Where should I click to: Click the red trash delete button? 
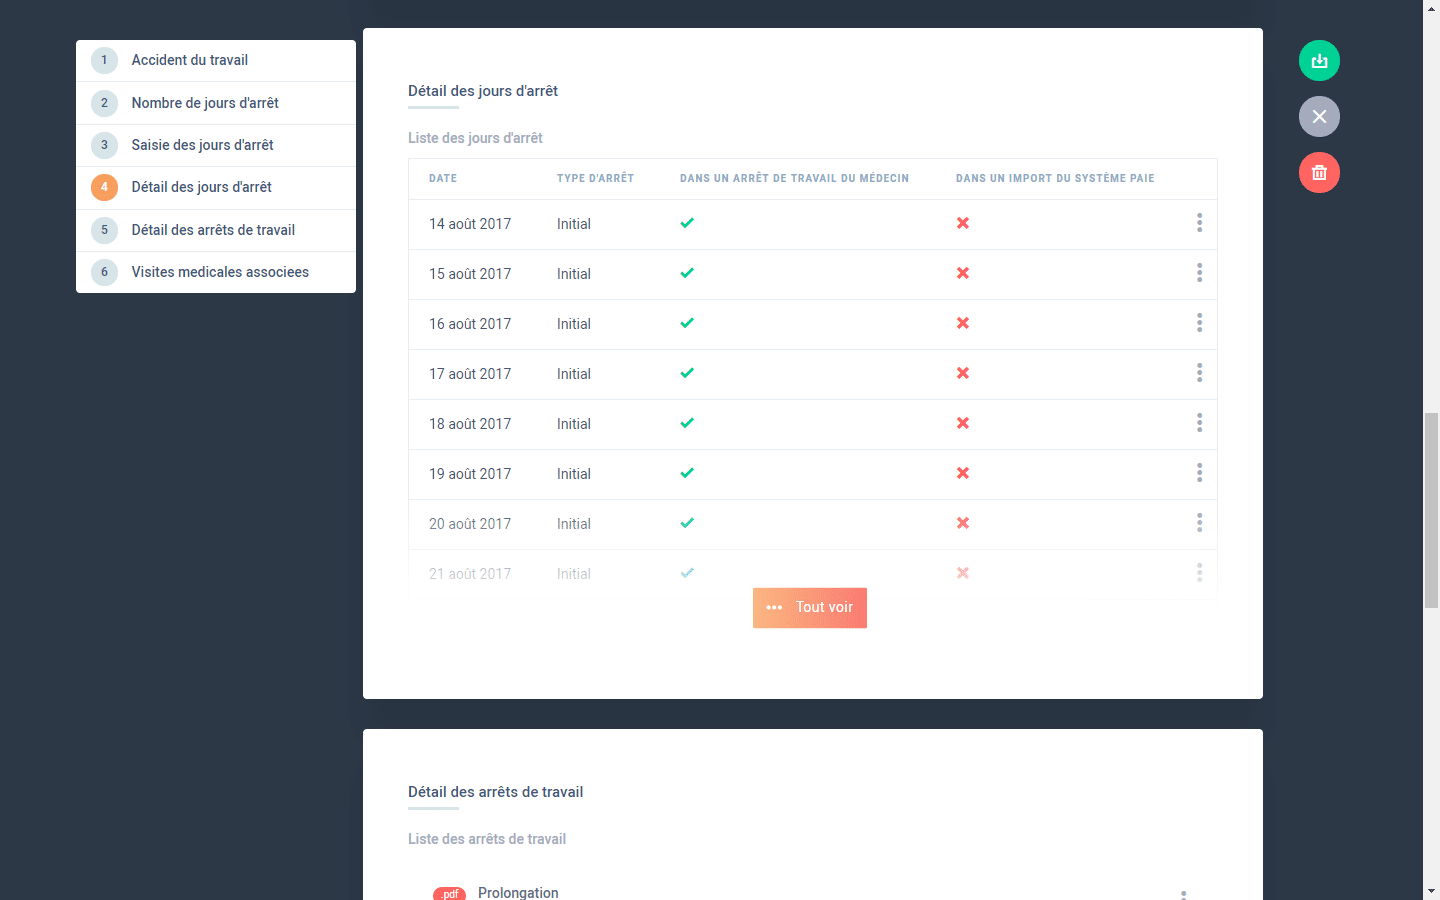1319,173
